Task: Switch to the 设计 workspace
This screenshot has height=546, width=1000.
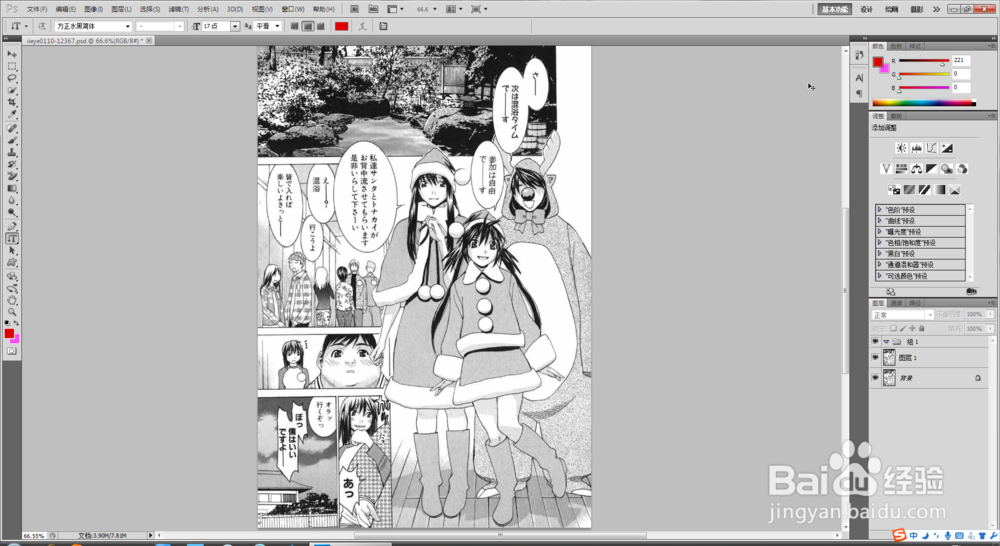Action: click(866, 10)
